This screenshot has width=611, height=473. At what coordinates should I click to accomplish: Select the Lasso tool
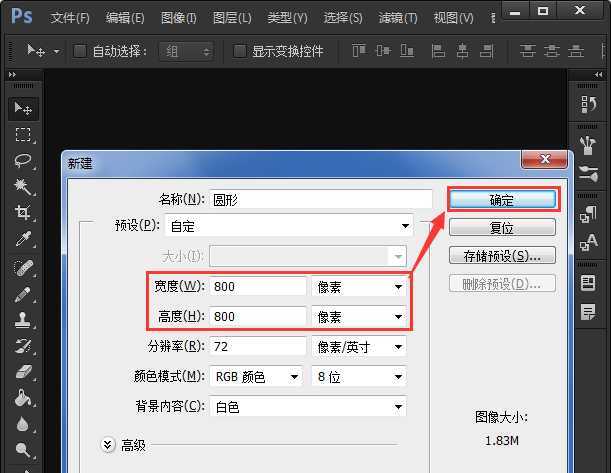tap(22, 160)
